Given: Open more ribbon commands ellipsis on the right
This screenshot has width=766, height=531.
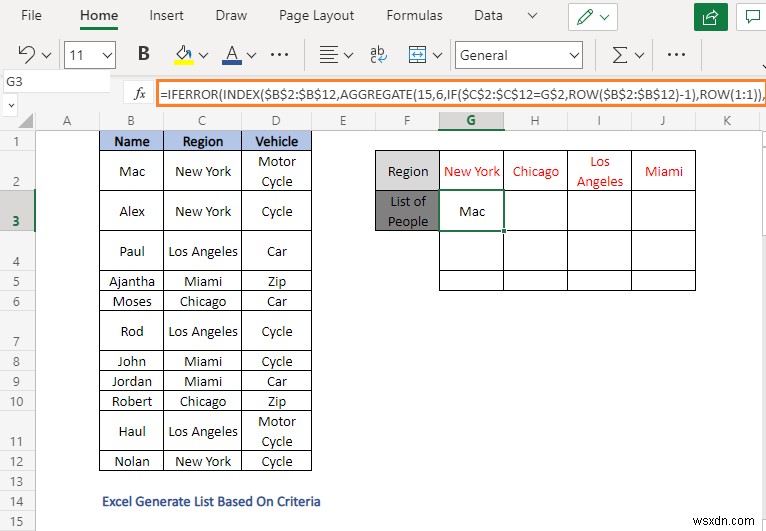Looking at the screenshot, I should [676, 55].
